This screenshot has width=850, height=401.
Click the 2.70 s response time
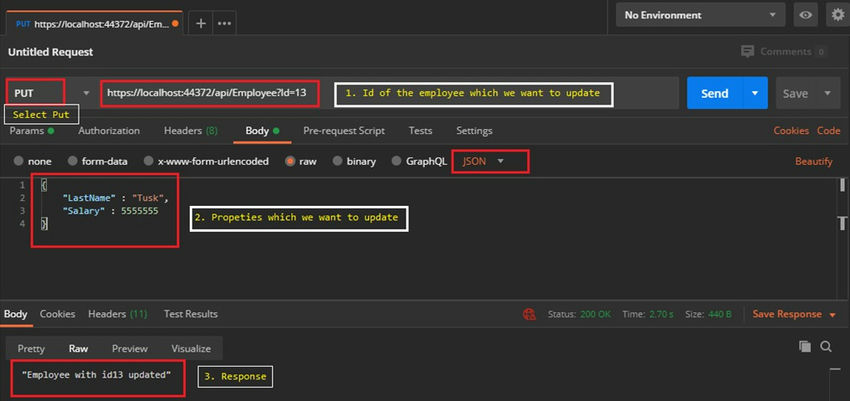click(663, 314)
